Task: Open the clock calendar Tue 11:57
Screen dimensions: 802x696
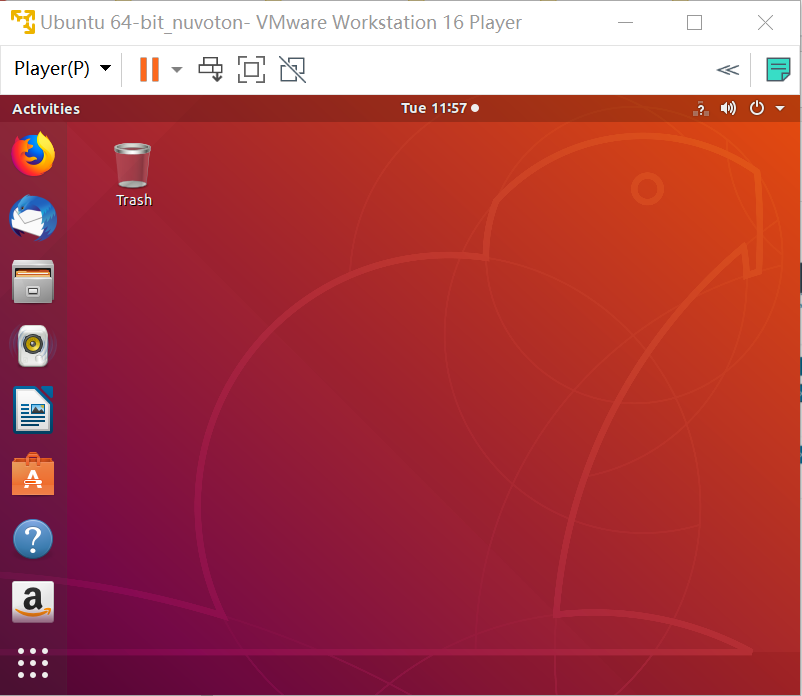Action: coord(439,108)
